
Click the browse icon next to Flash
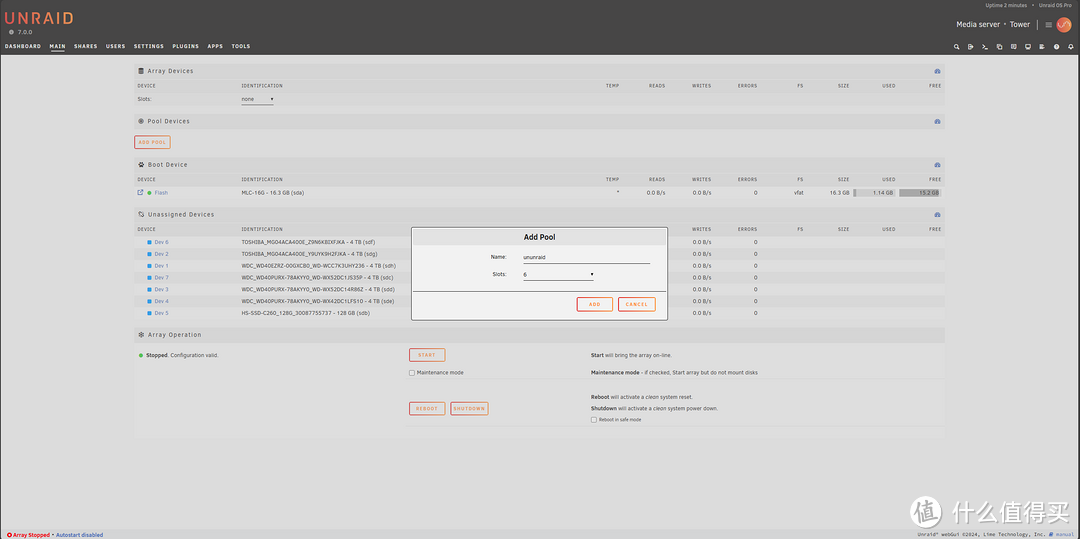[141, 193]
